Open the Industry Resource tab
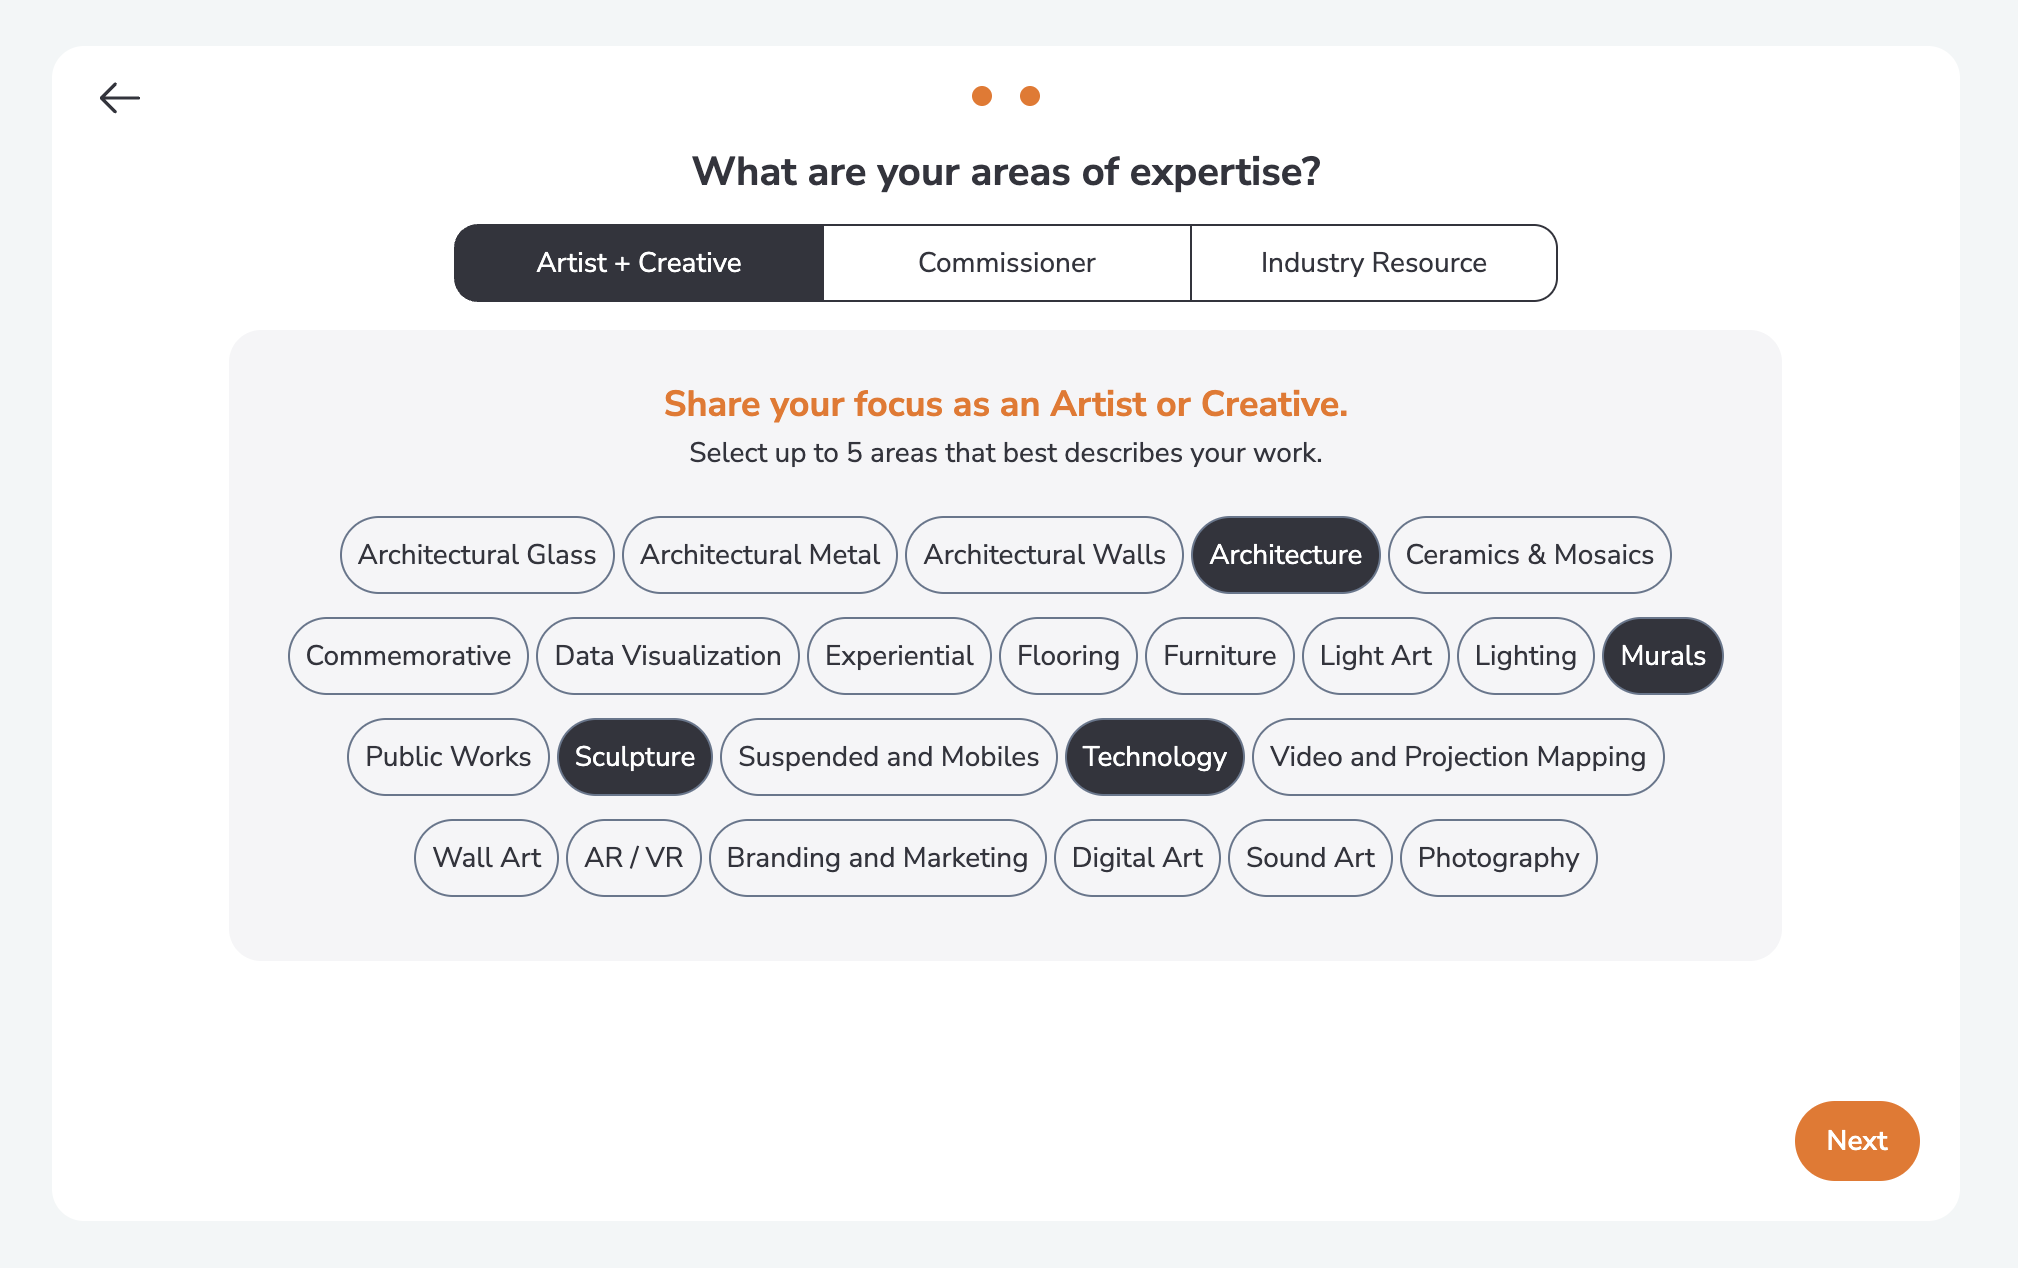The height and width of the screenshot is (1268, 2018). (x=1373, y=263)
